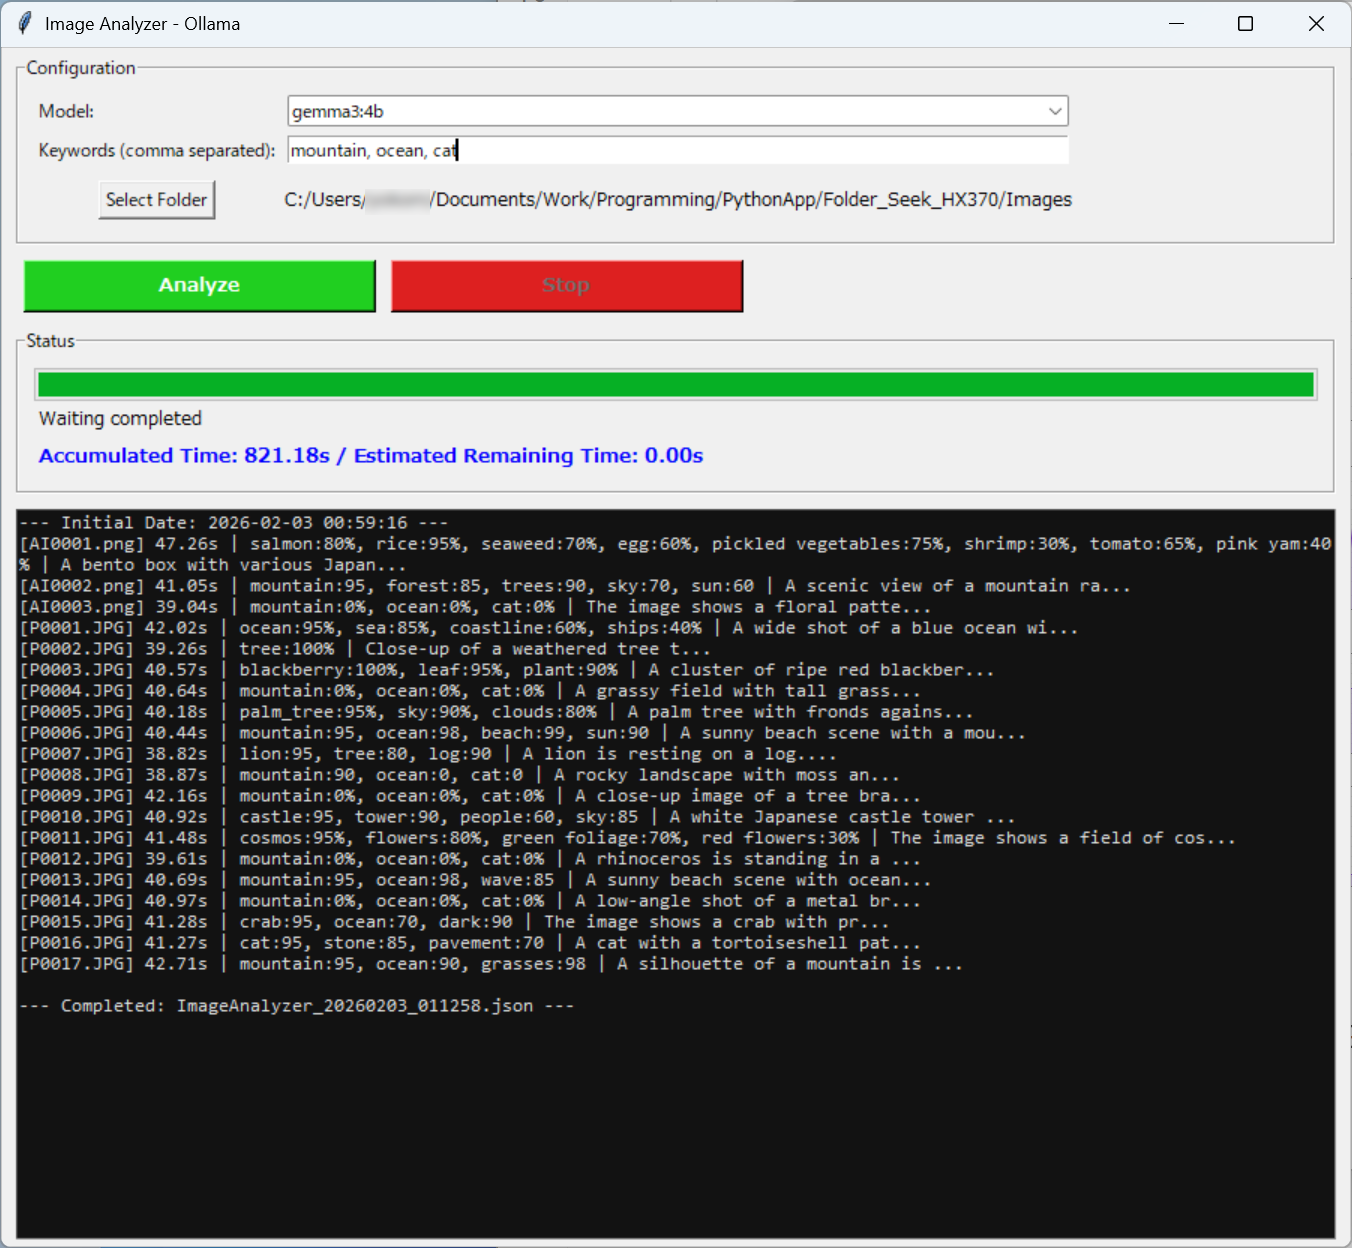The width and height of the screenshot is (1352, 1248).
Task: Select the AI0001.png log entry
Action: [x=676, y=554]
